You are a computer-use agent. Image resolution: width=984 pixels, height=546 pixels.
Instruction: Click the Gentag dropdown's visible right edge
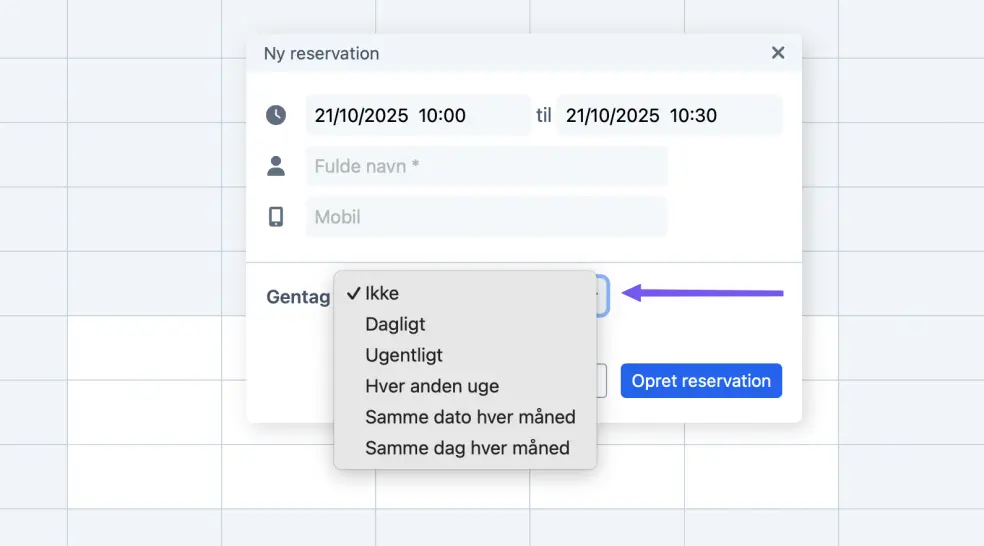click(602, 294)
